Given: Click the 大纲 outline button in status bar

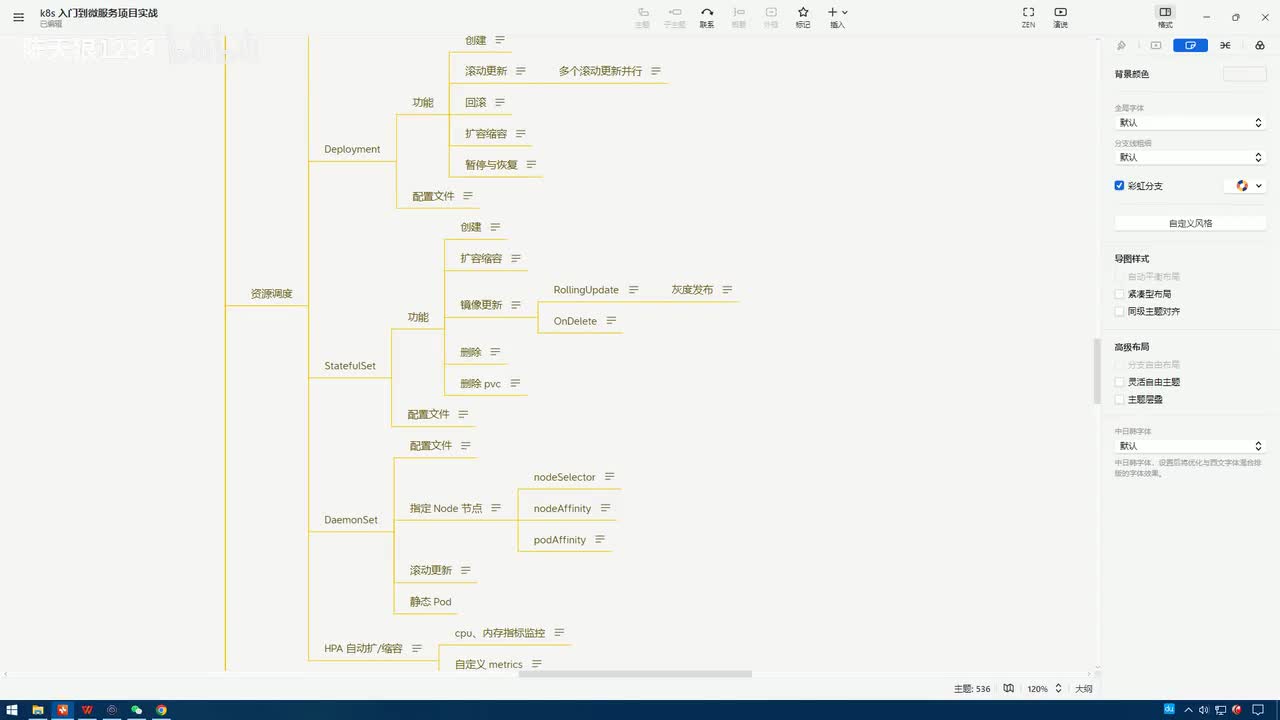Looking at the screenshot, I should pos(1083,689).
